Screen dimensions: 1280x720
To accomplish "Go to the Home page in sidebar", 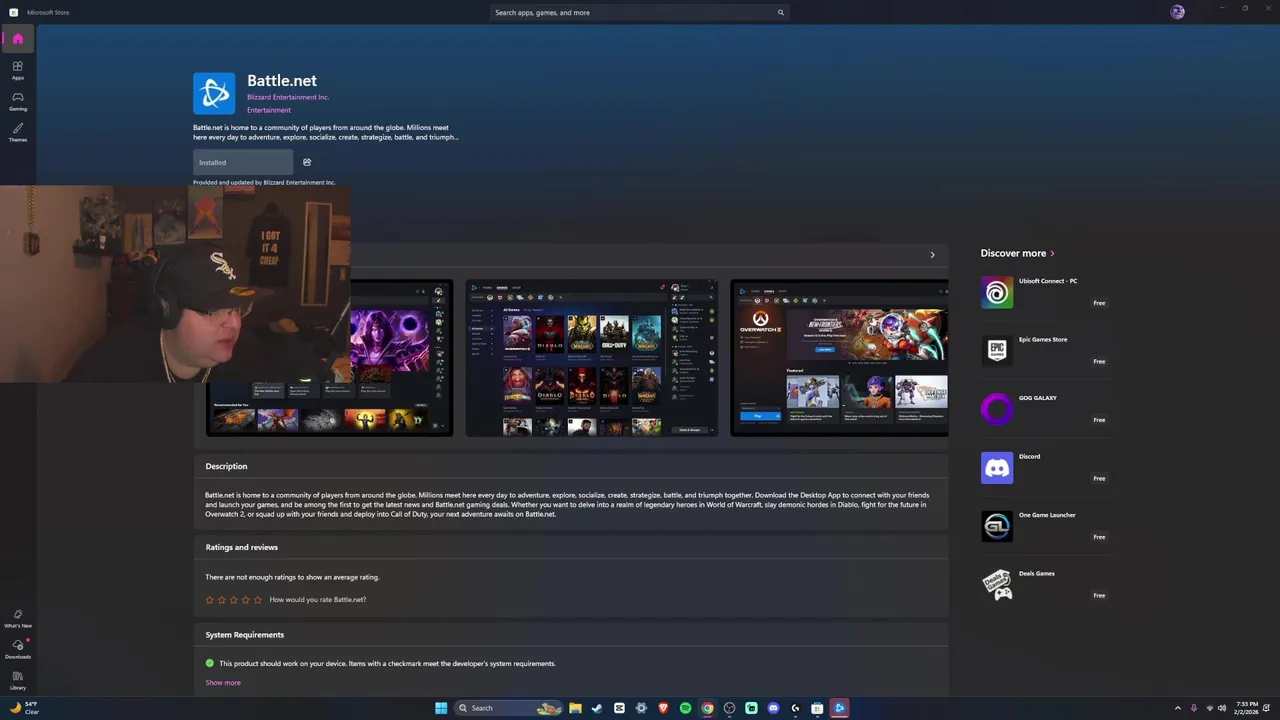I will coord(18,39).
